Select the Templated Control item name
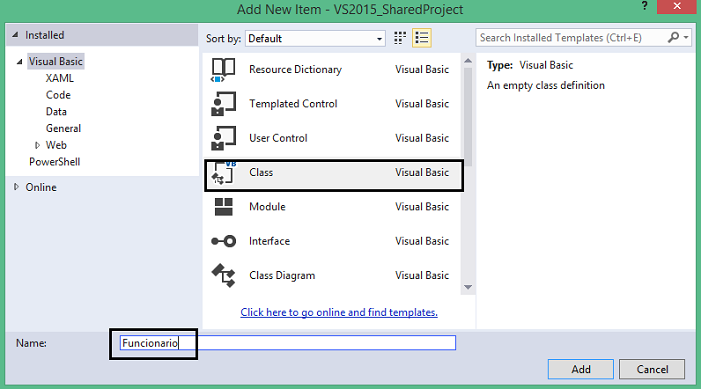Screen dimensions: 701x389 [x=293, y=104]
